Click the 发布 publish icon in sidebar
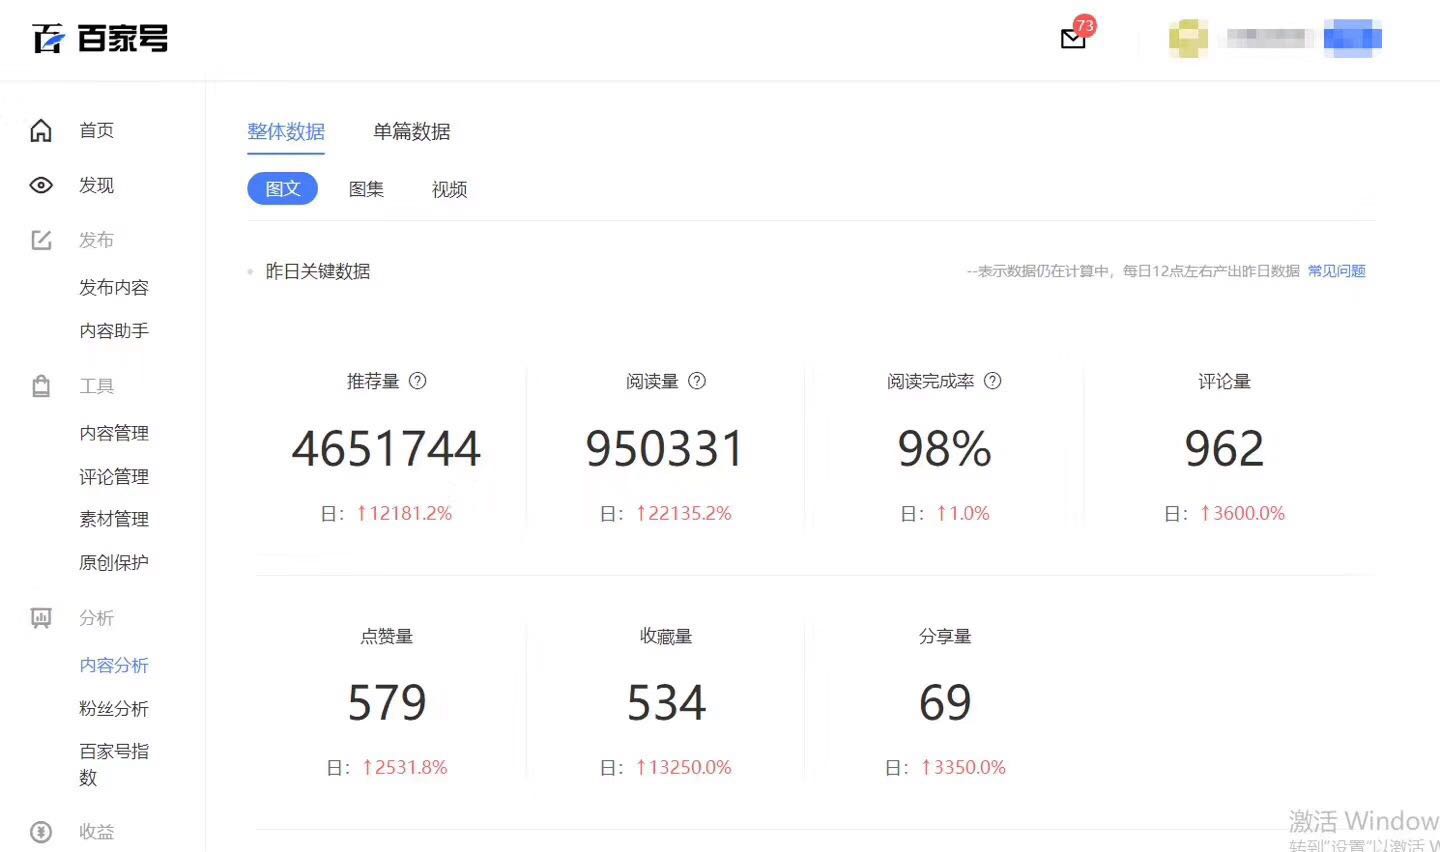The height and width of the screenshot is (852, 1440). pos(40,239)
